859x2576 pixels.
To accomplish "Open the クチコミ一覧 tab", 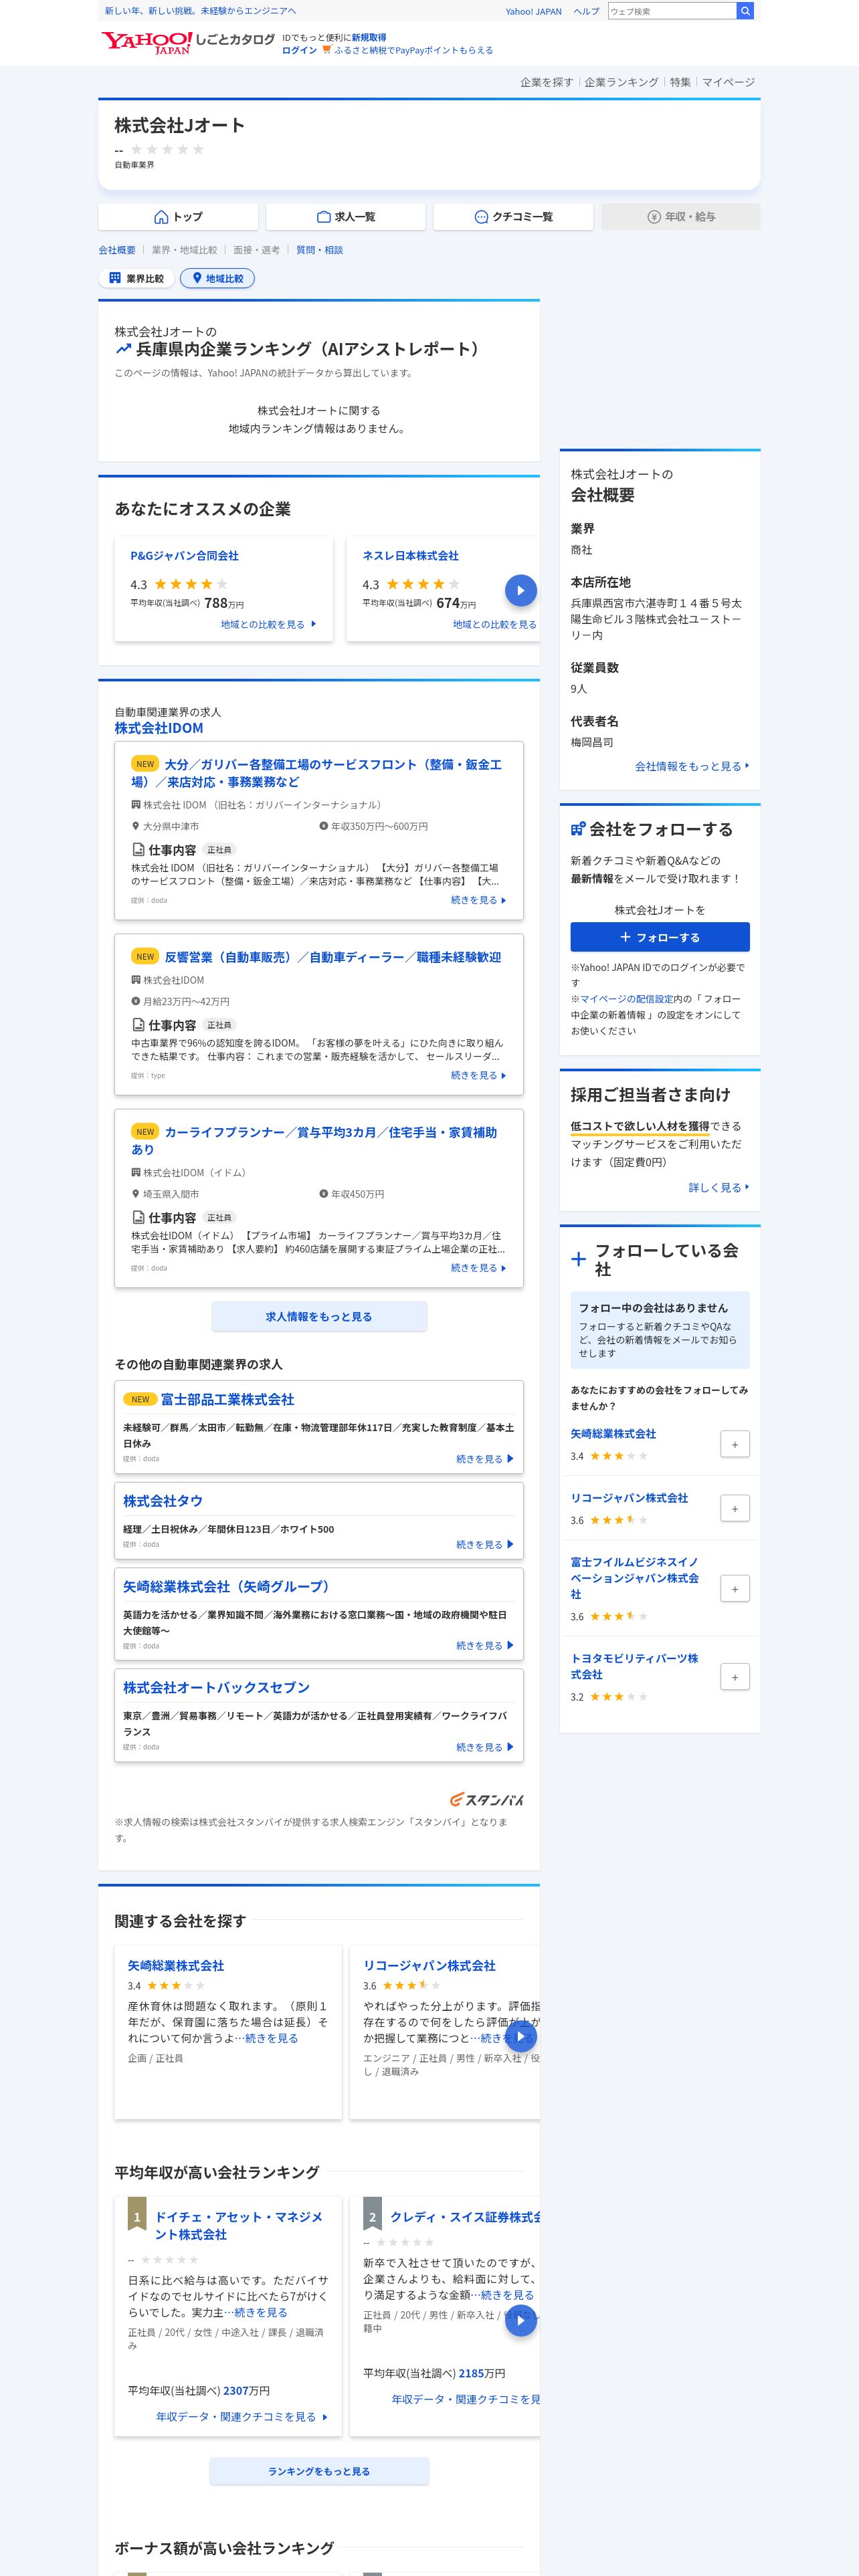I will pos(513,217).
